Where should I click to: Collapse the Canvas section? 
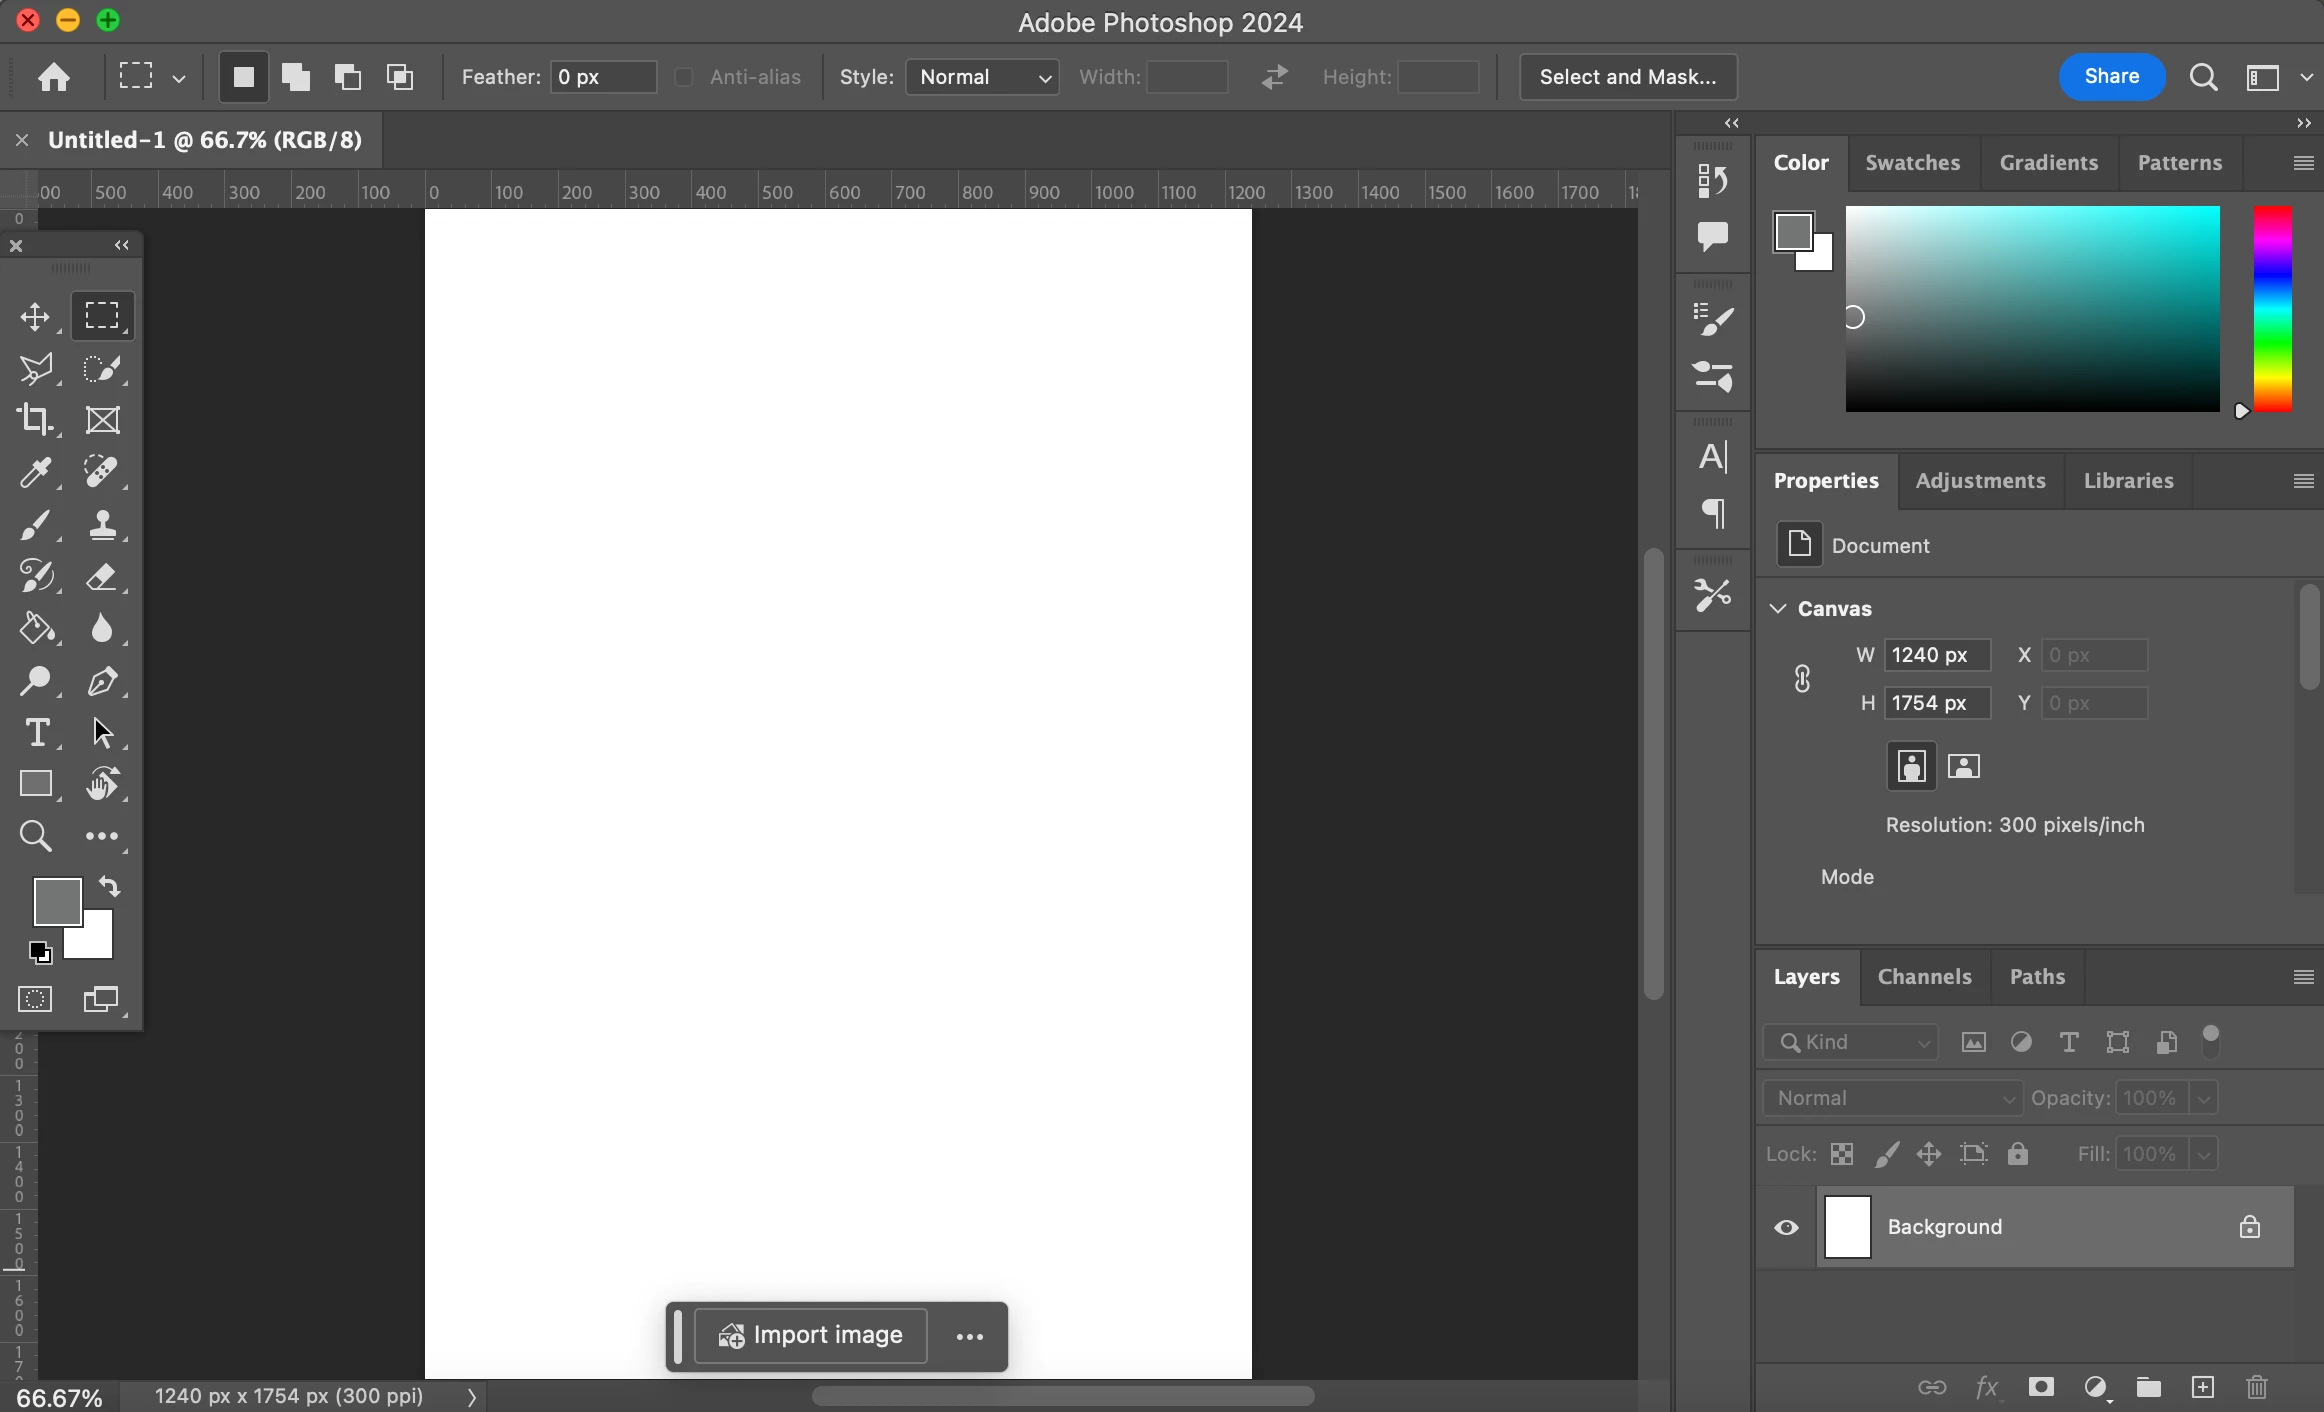1778,609
